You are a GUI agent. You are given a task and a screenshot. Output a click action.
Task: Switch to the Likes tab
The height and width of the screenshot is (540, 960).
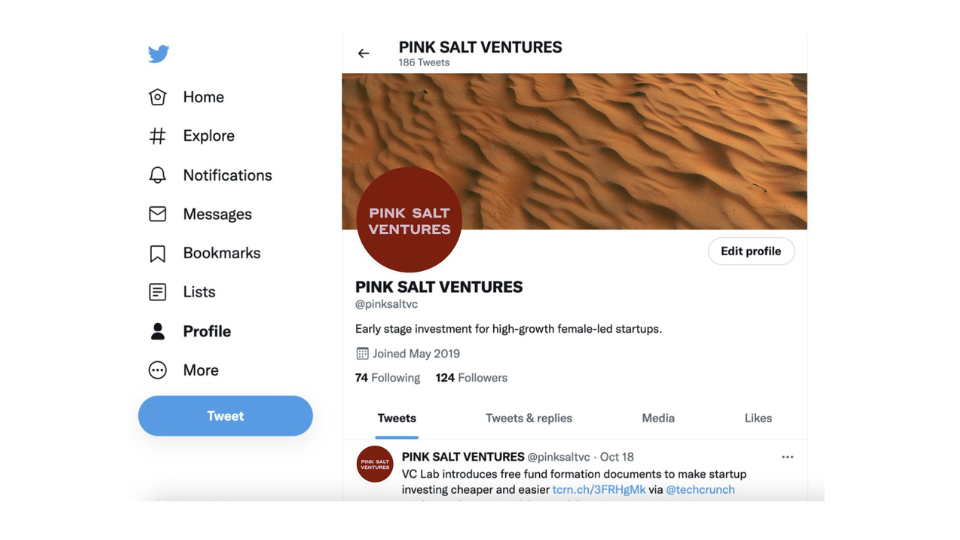click(758, 418)
